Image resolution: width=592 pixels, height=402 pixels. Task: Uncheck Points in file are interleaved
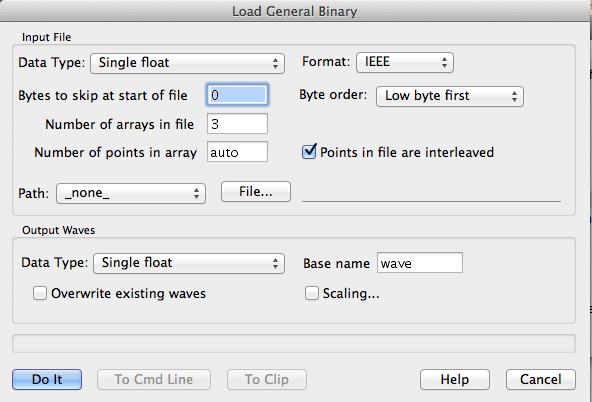309,152
